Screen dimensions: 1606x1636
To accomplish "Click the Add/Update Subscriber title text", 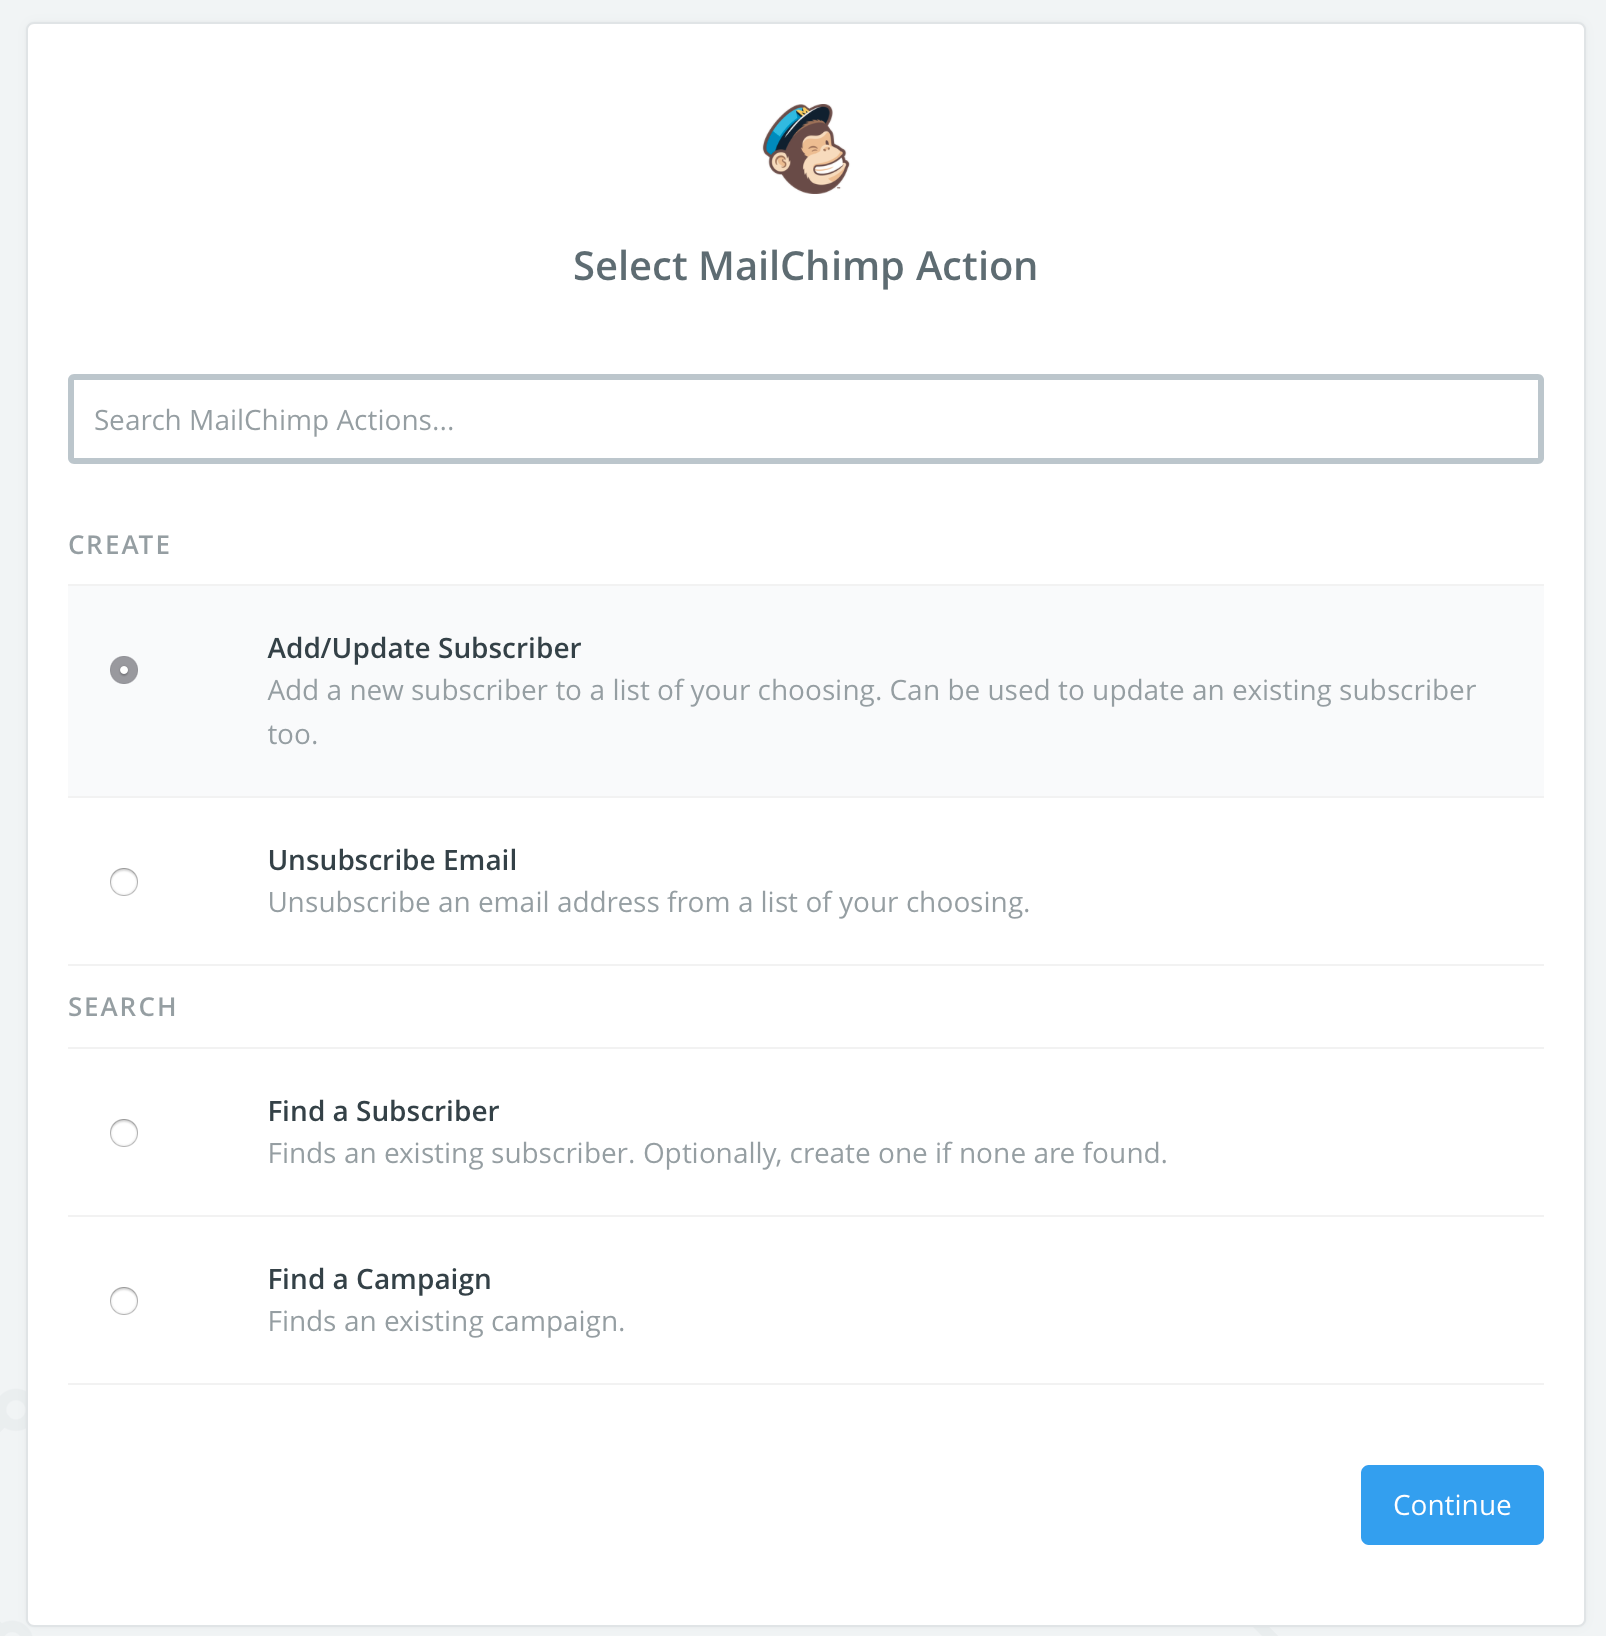I will (x=424, y=648).
